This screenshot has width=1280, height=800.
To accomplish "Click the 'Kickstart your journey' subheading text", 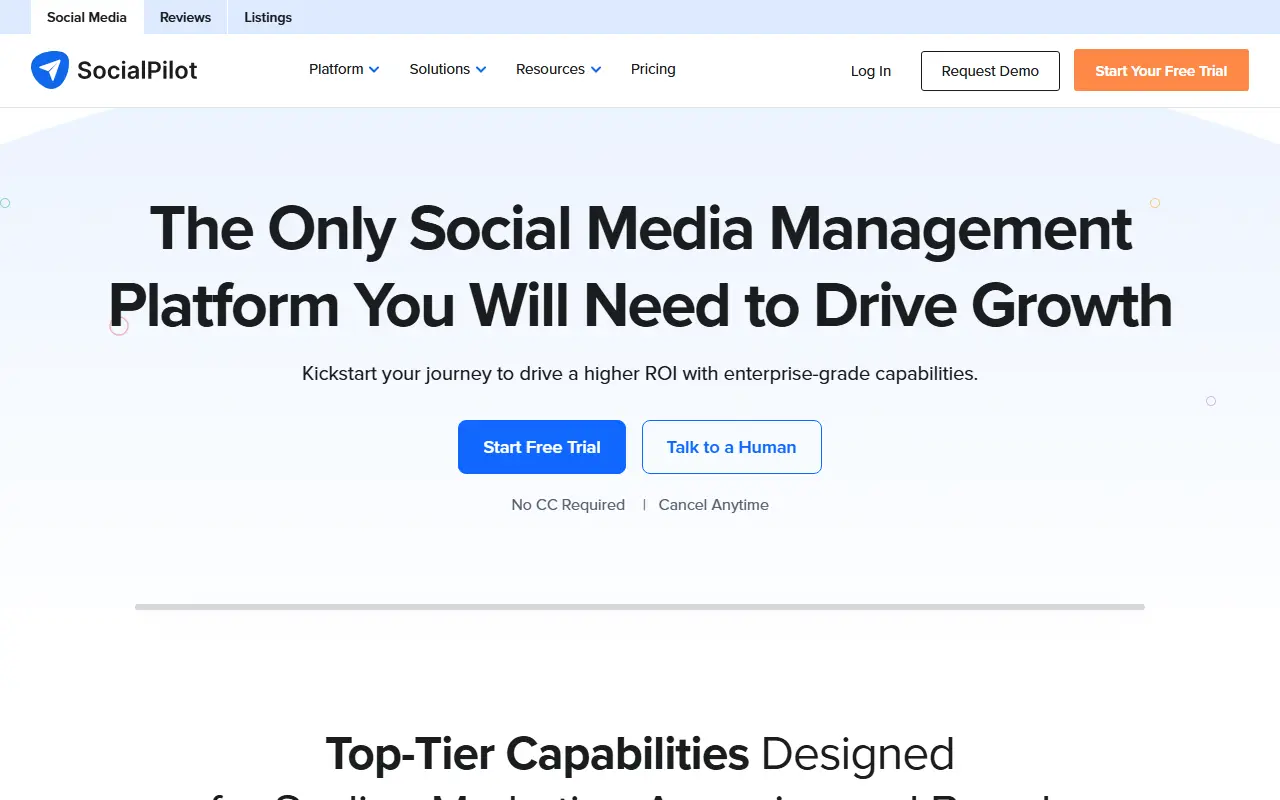I will [640, 374].
